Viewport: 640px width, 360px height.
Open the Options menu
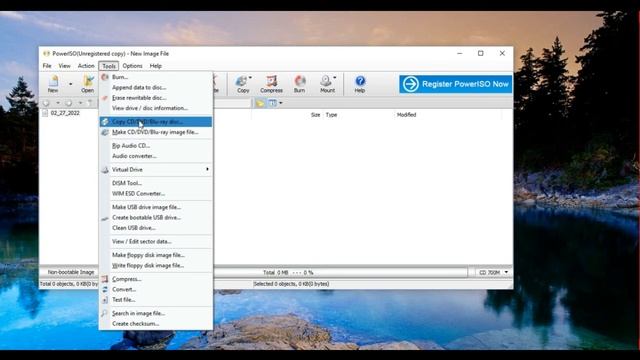tap(132, 66)
